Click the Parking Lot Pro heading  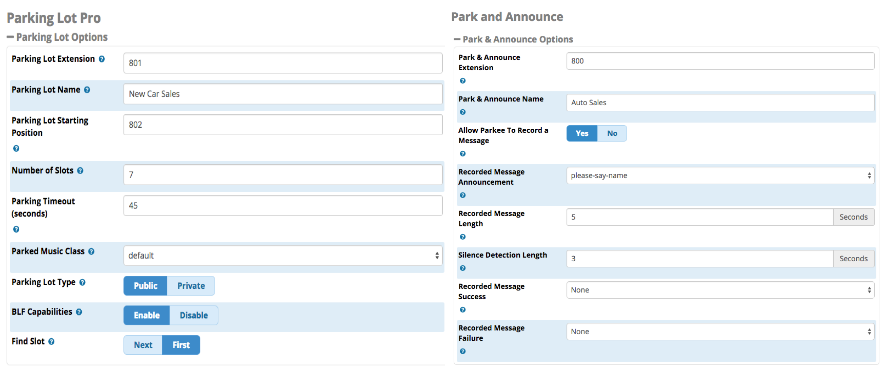(54, 18)
